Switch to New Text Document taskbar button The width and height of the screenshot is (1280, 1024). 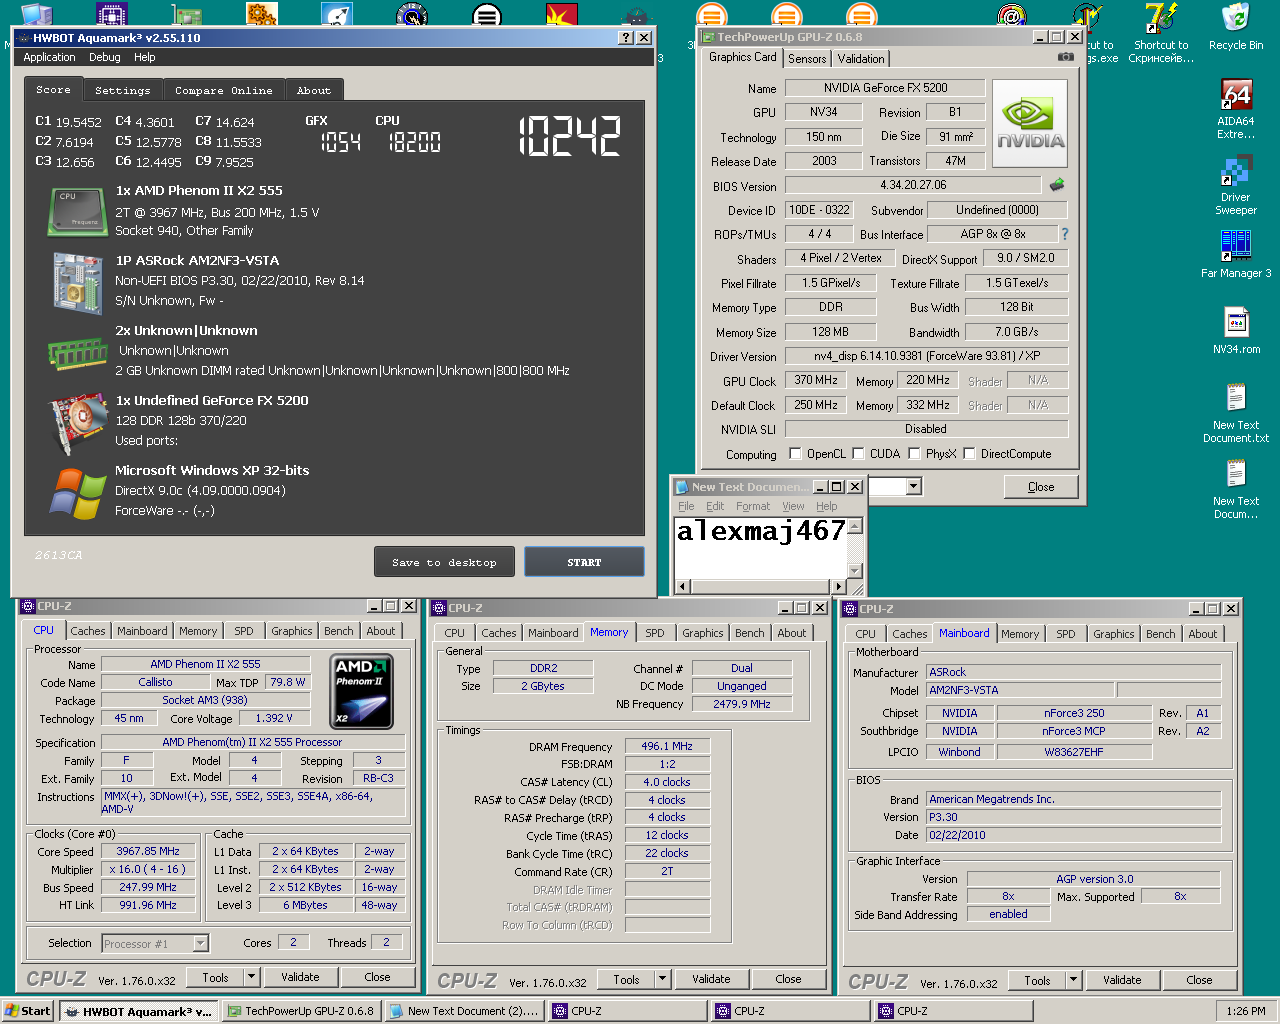click(464, 1011)
